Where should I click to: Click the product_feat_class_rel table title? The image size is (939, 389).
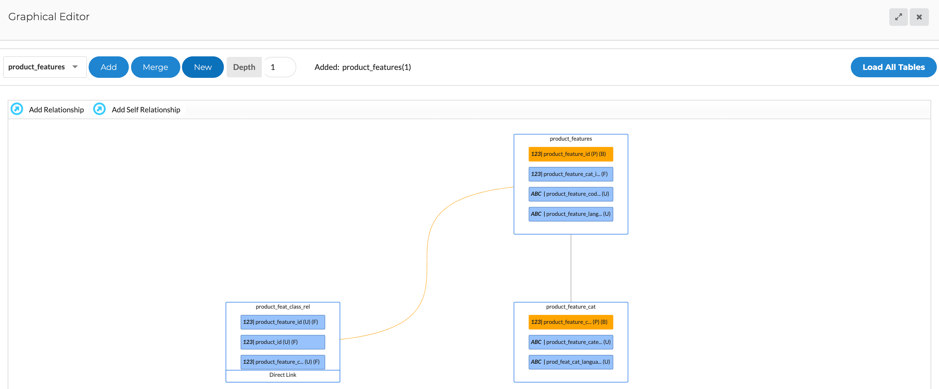283,306
